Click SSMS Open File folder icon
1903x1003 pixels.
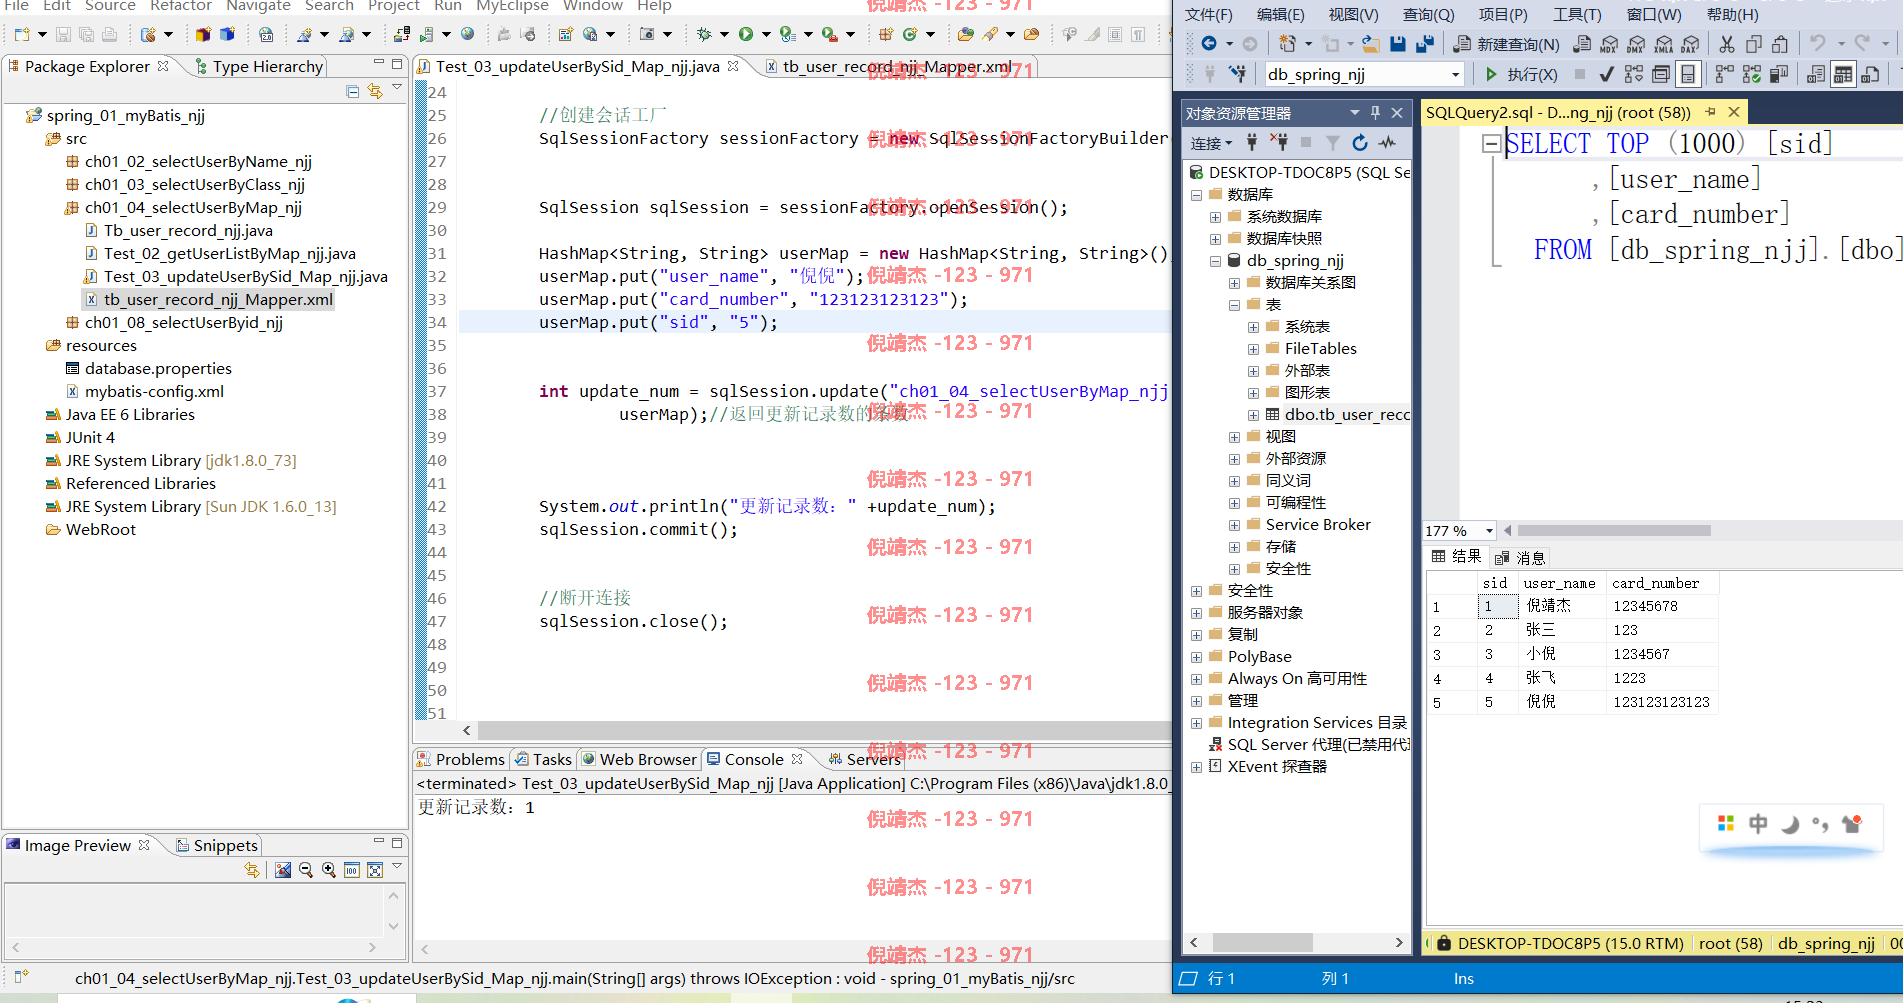1371,43
